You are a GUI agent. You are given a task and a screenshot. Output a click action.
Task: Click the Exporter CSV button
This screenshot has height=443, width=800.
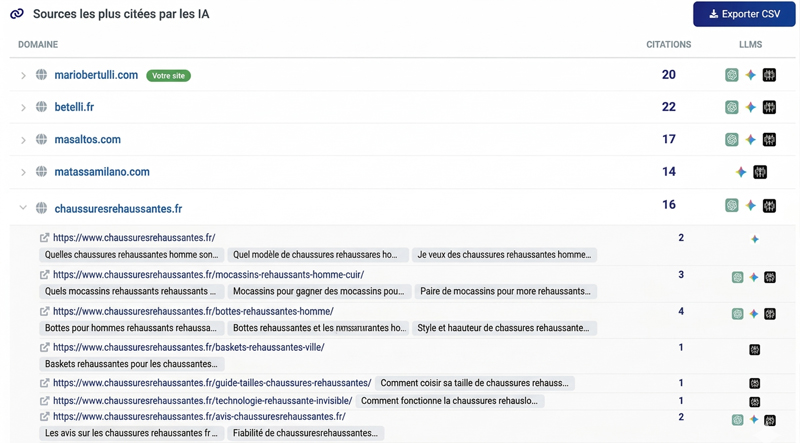pyautogui.click(x=744, y=14)
